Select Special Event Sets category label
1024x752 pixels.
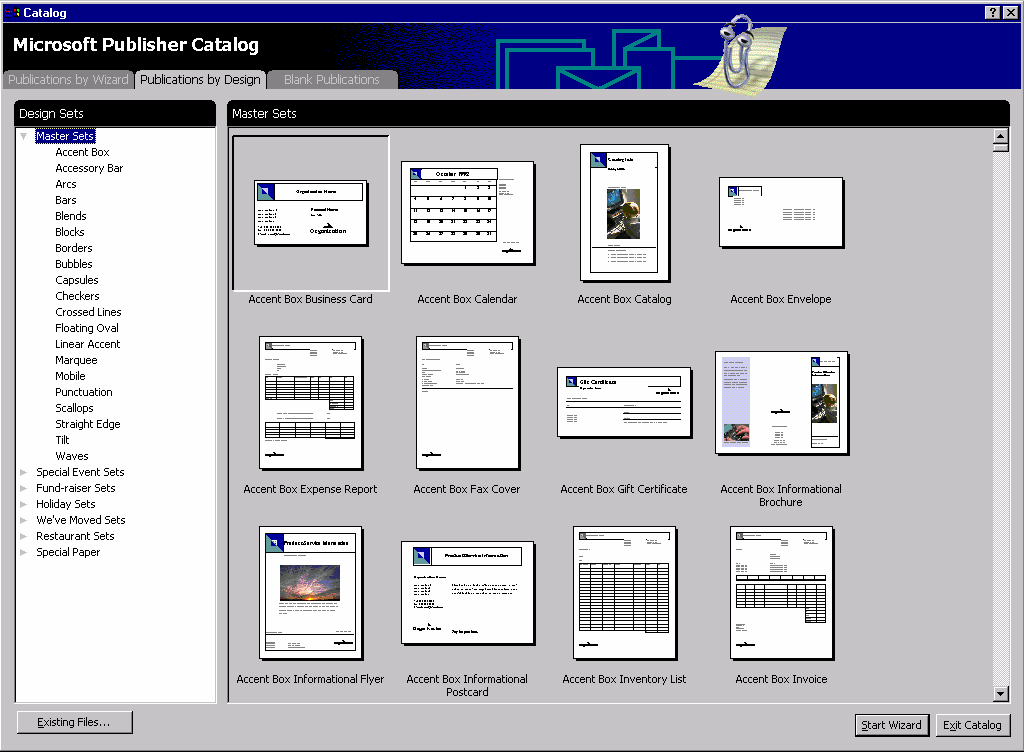(80, 472)
